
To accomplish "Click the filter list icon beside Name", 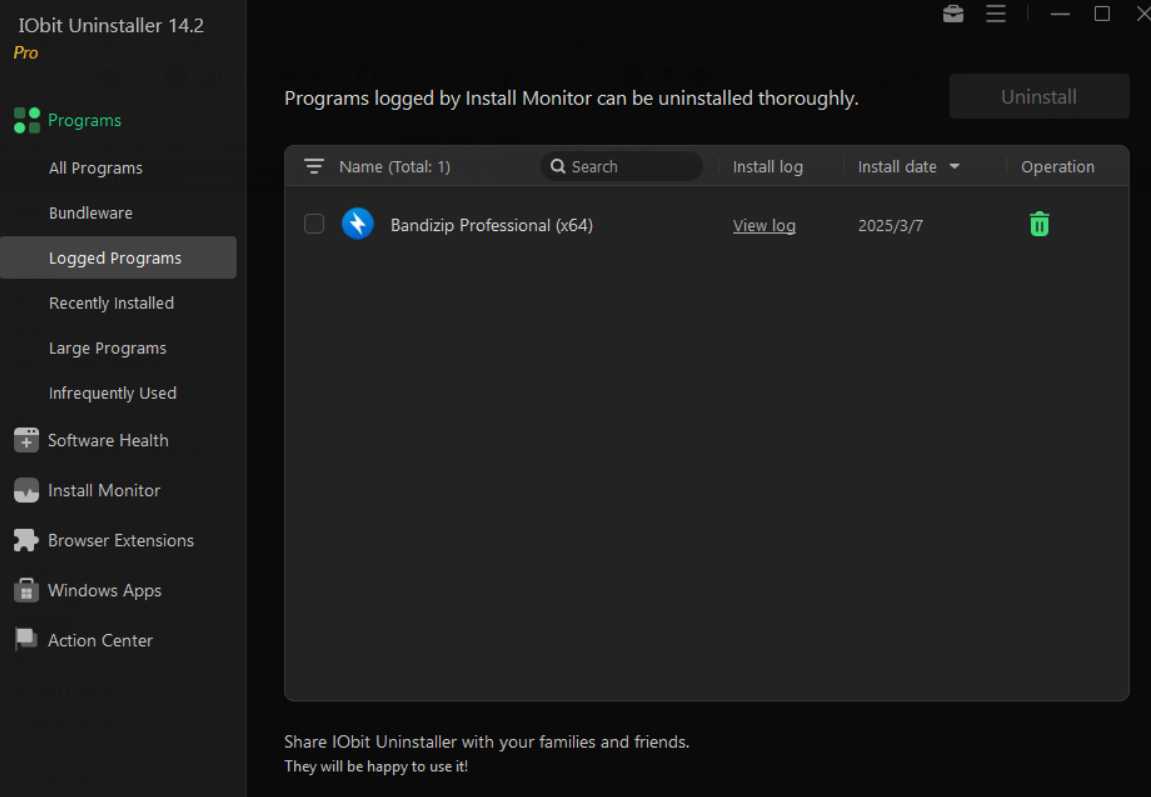I will (313, 167).
